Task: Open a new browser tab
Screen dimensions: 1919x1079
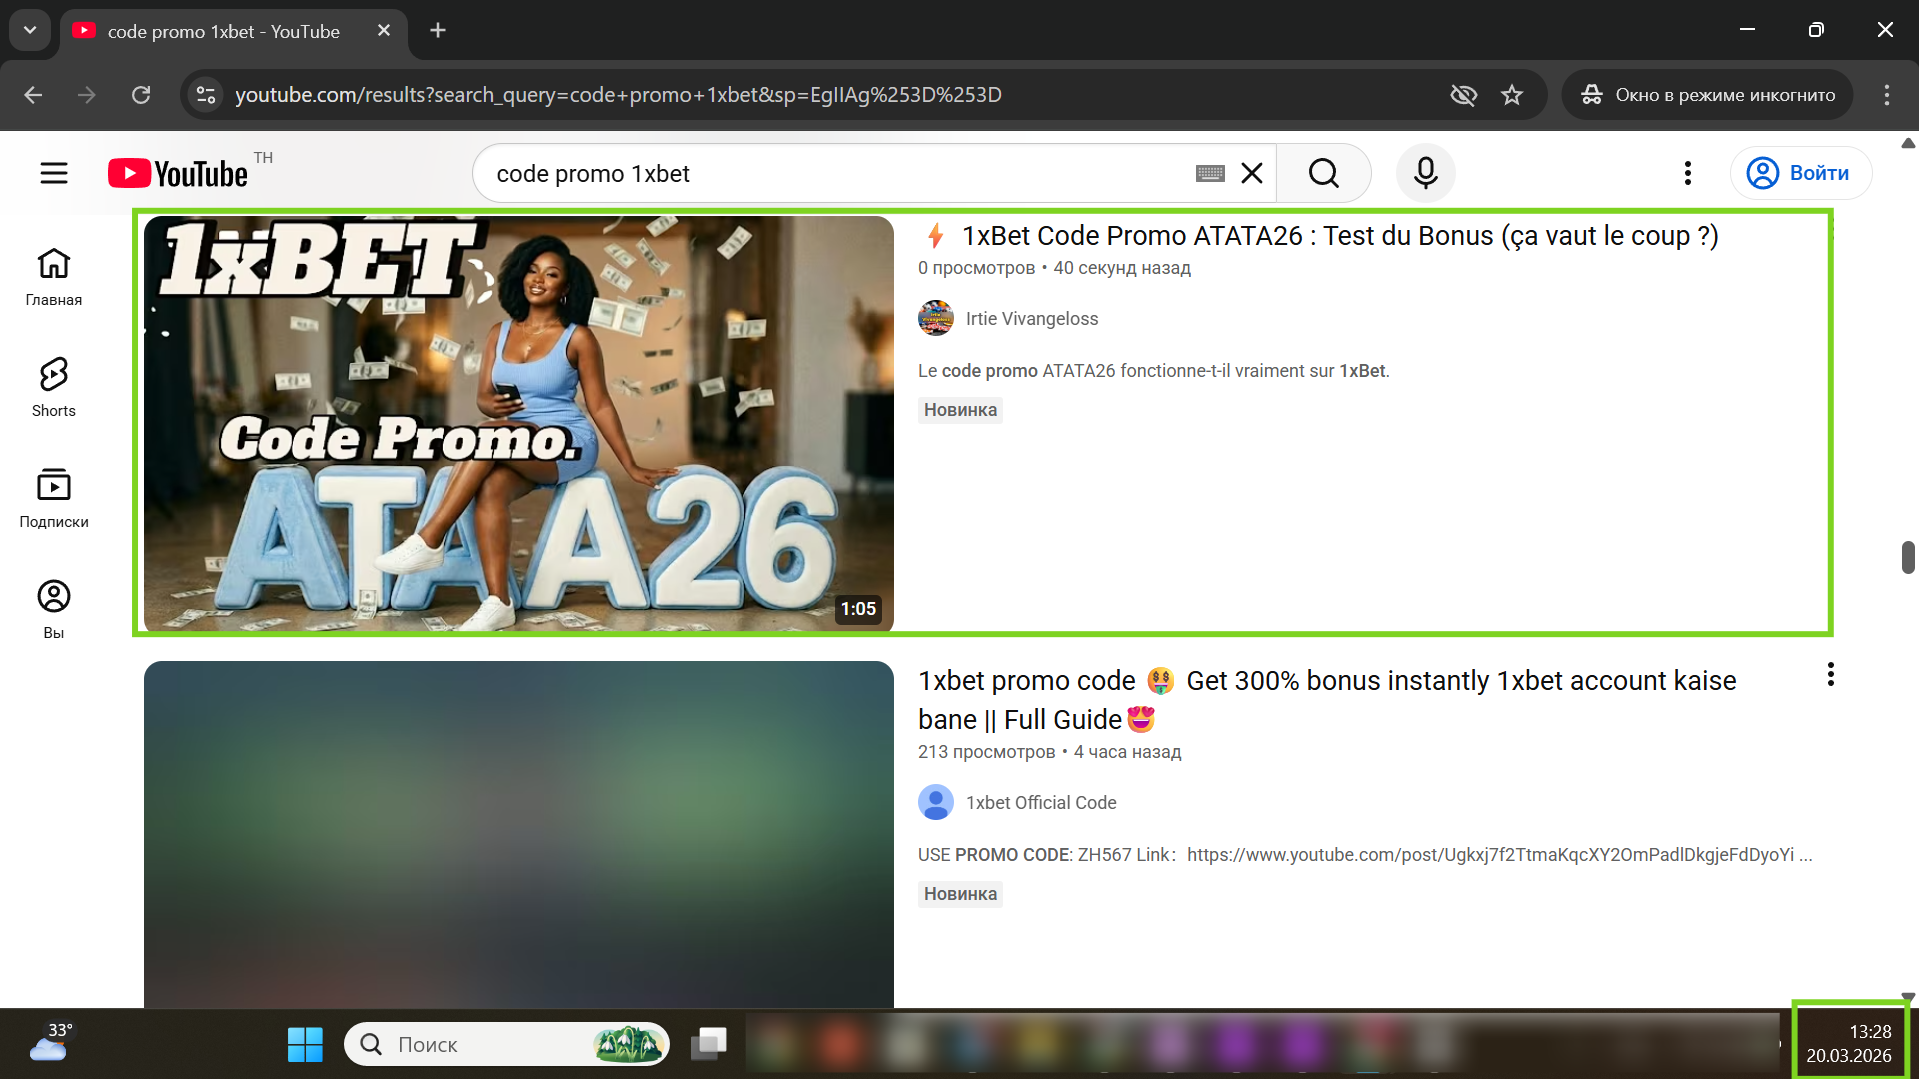Action: click(x=438, y=31)
